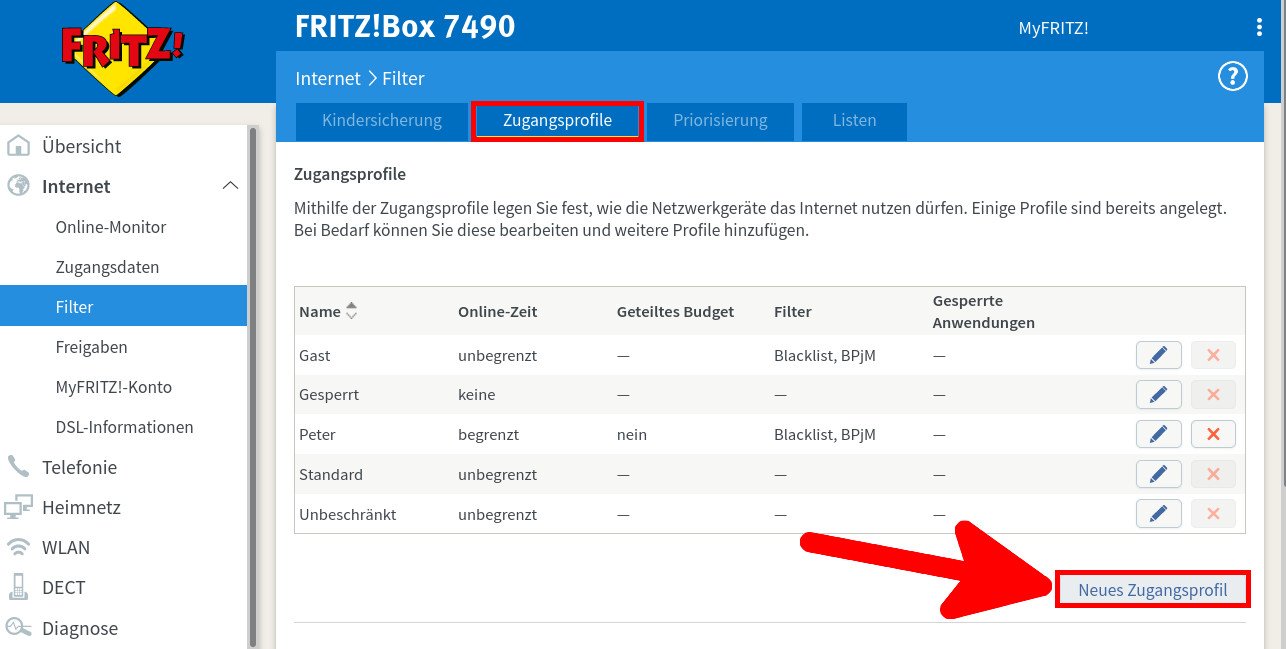This screenshot has width=1286, height=649.
Task: Click the wifi icon beside WLAN
Action: pos(18,547)
